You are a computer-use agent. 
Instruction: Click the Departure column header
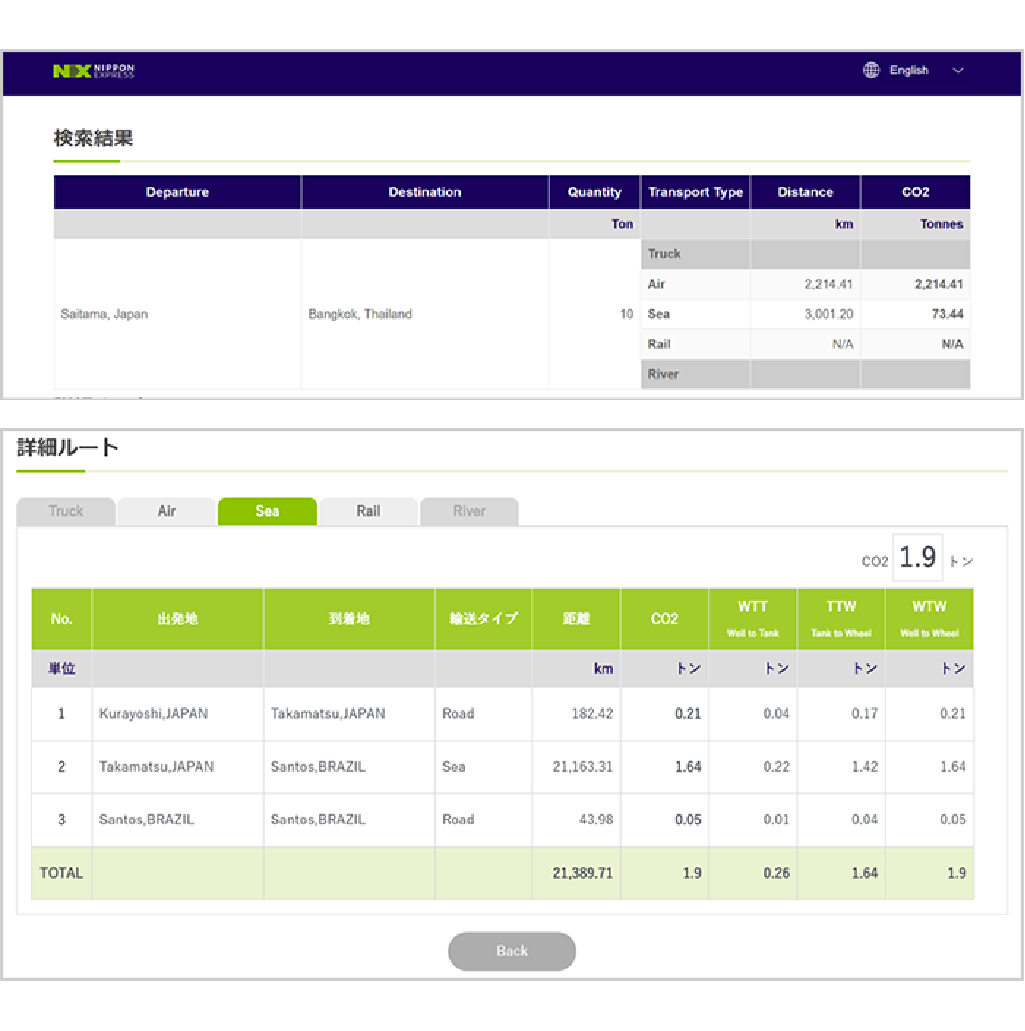pos(178,192)
